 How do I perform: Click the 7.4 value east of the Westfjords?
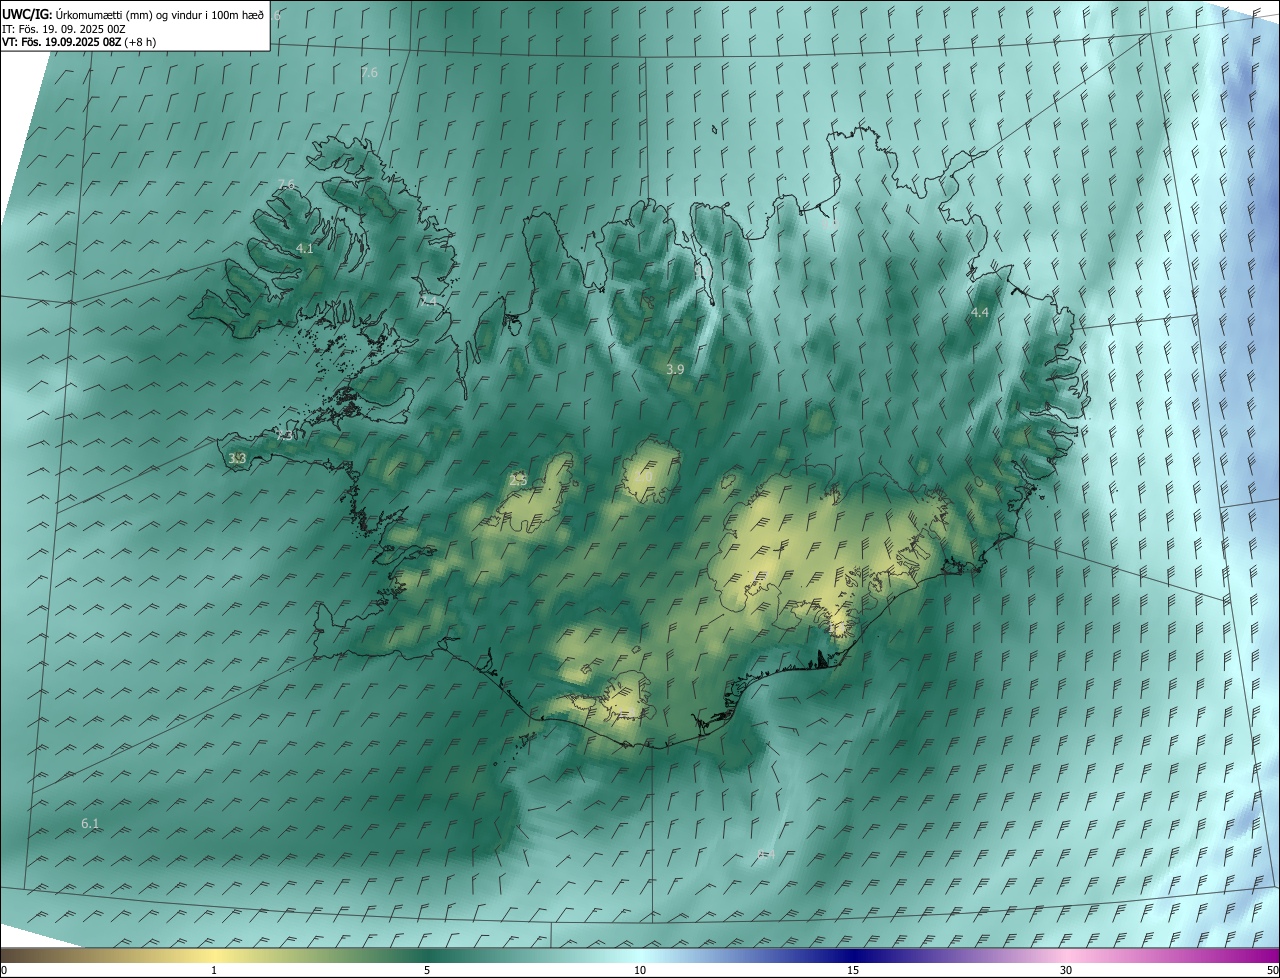pos(429,300)
